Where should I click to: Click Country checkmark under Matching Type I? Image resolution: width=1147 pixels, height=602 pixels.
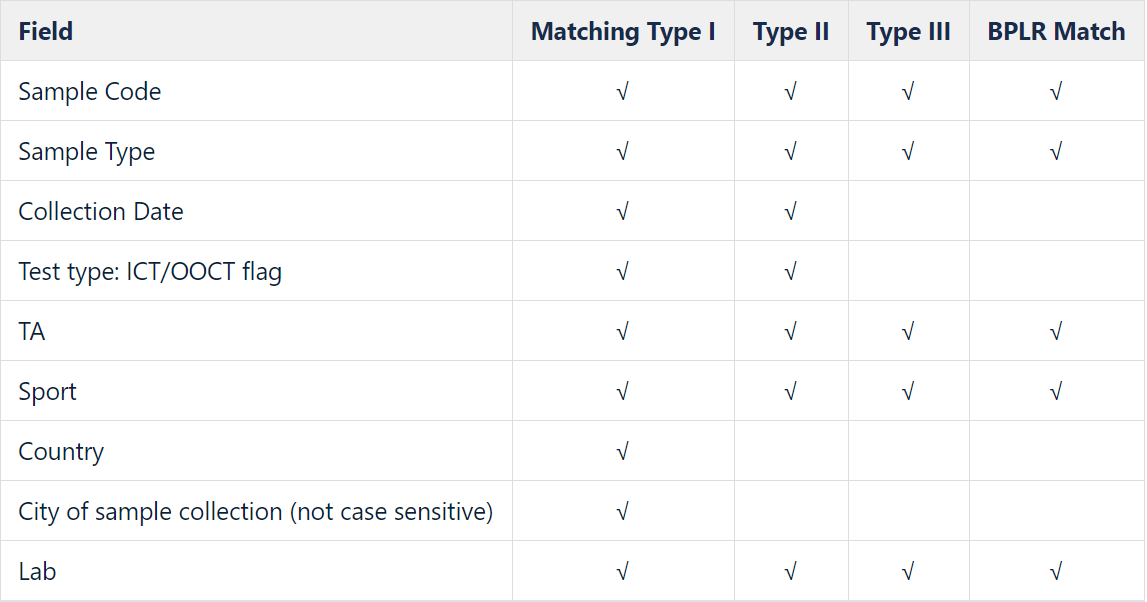pyautogui.click(x=623, y=451)
